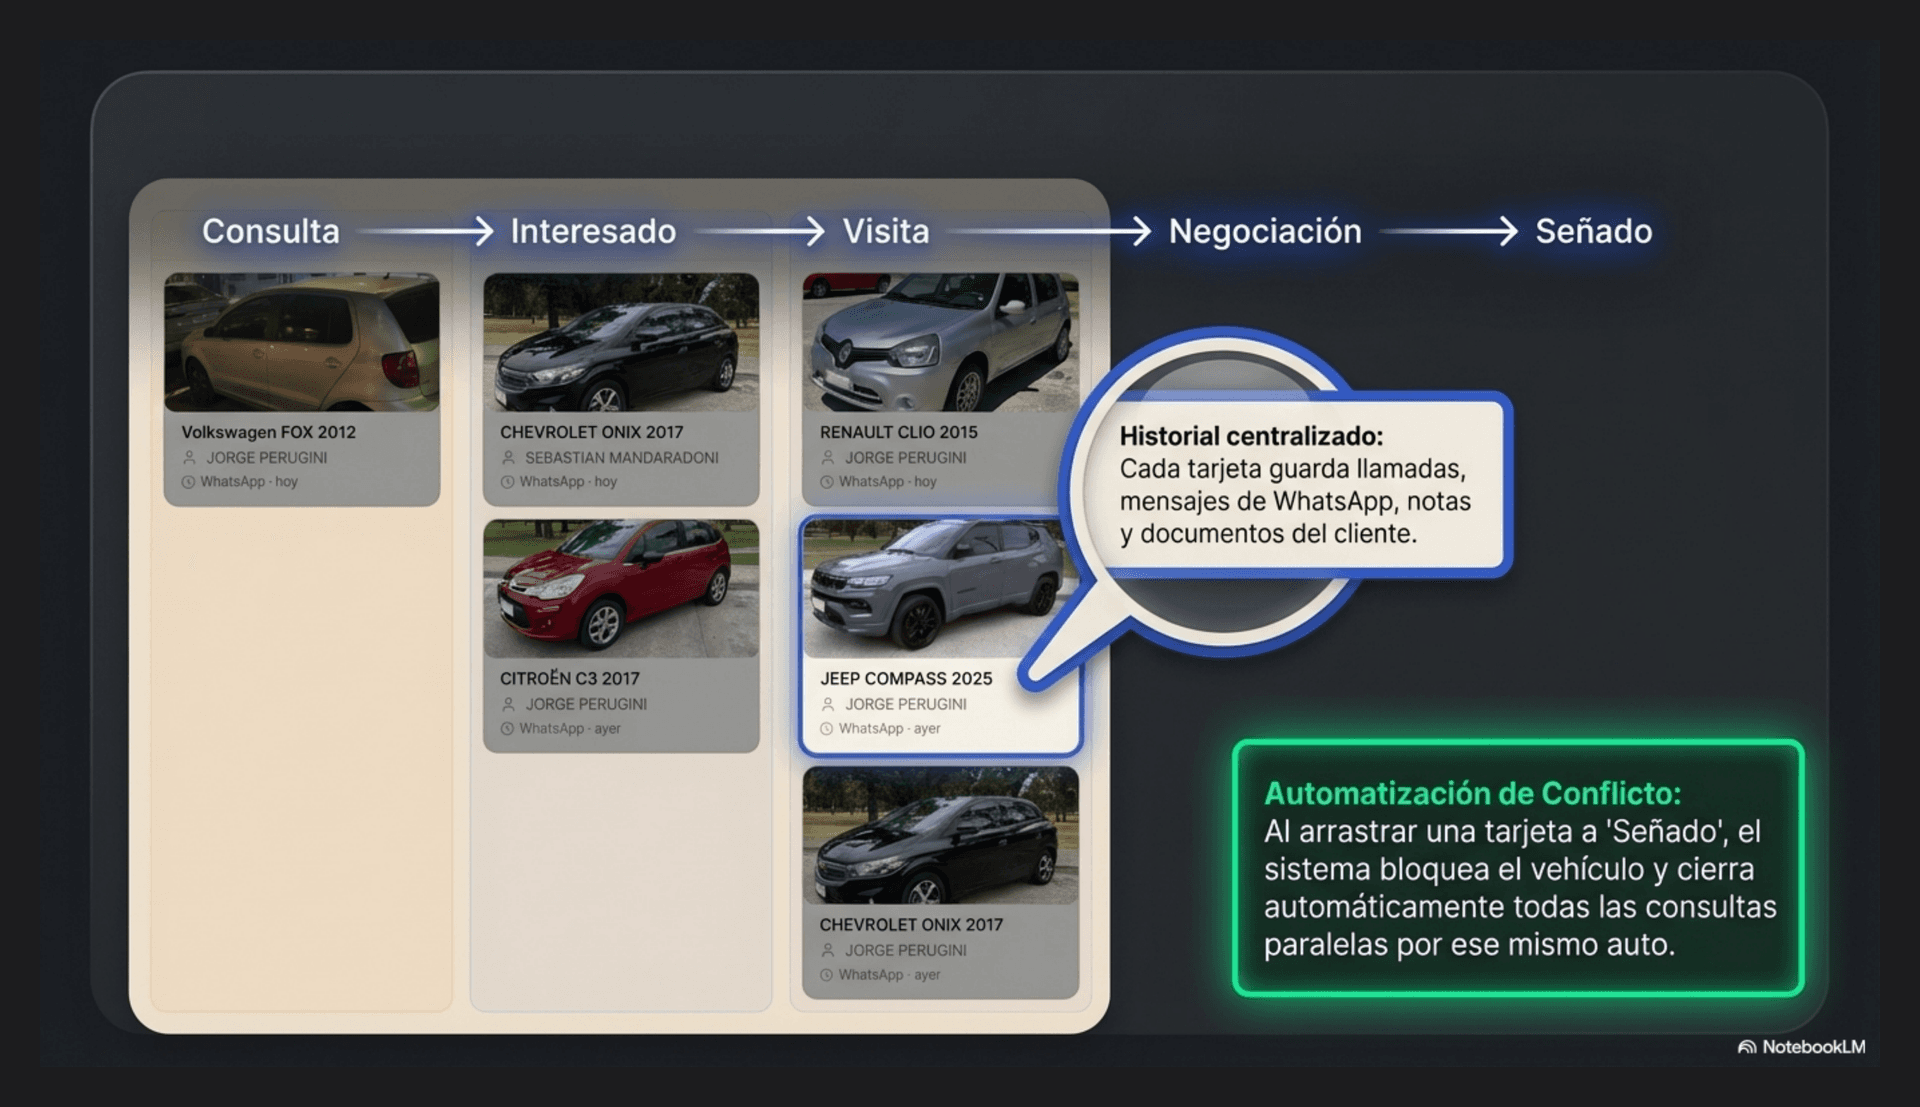Click person icon on Citroën C3 card
Viewport: 1920px width, 1107px height.
point(508,704)
